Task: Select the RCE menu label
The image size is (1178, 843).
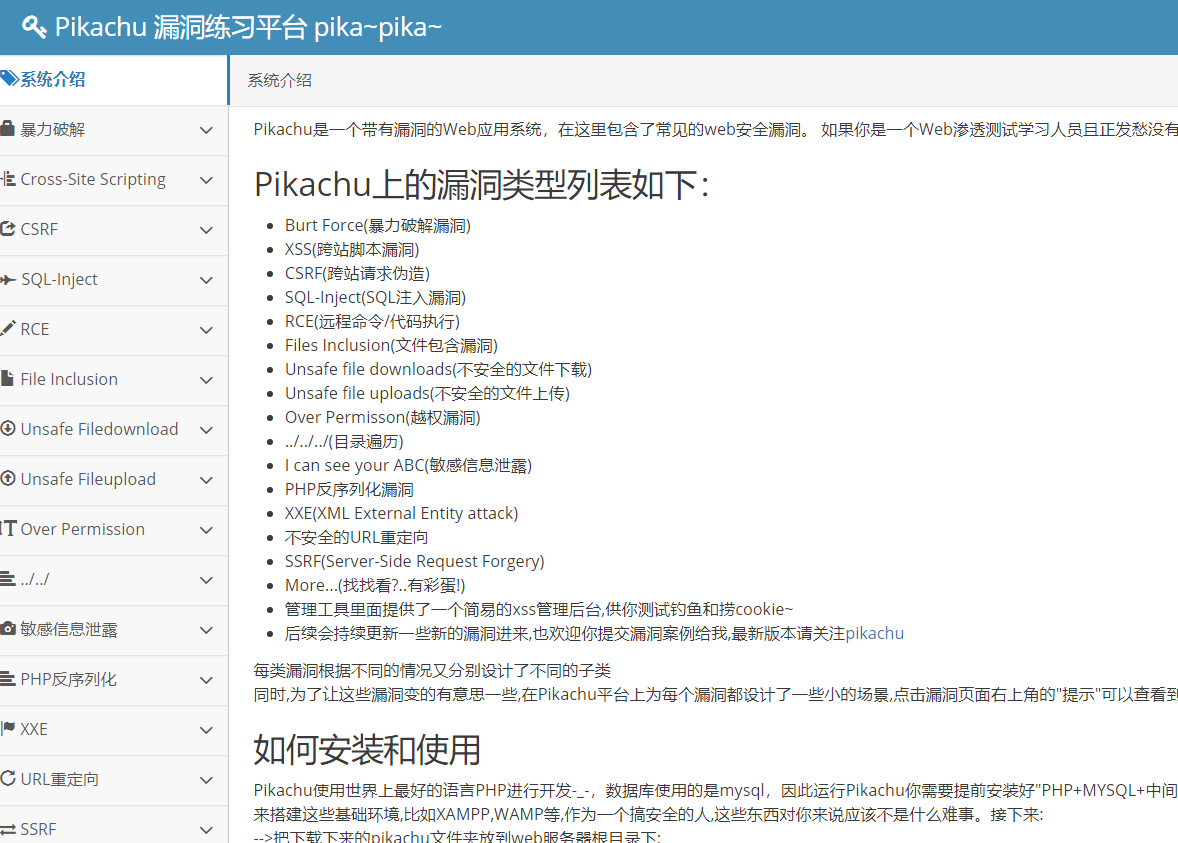Action: tap(35, 329)
